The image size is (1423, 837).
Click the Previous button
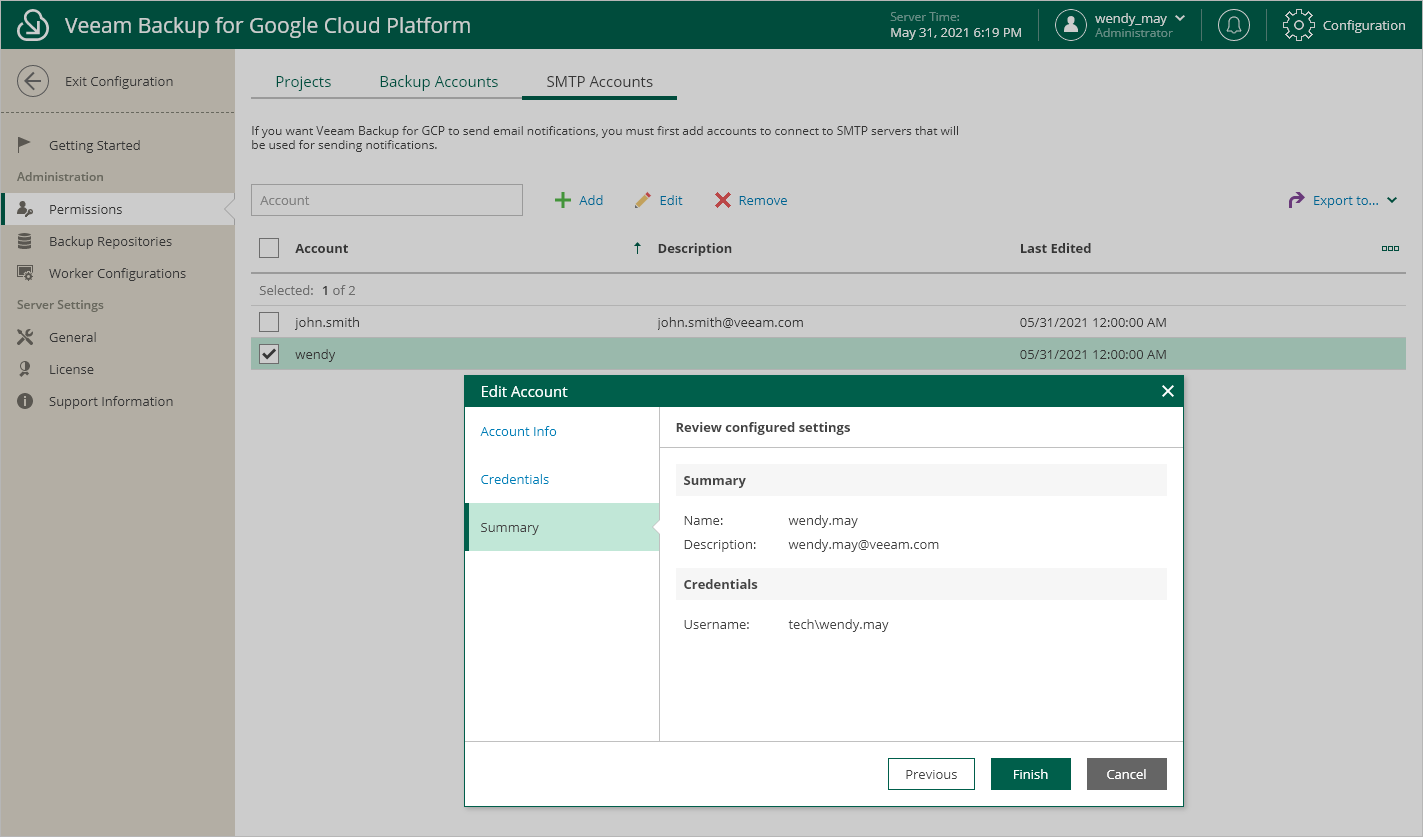pos(931,774)
